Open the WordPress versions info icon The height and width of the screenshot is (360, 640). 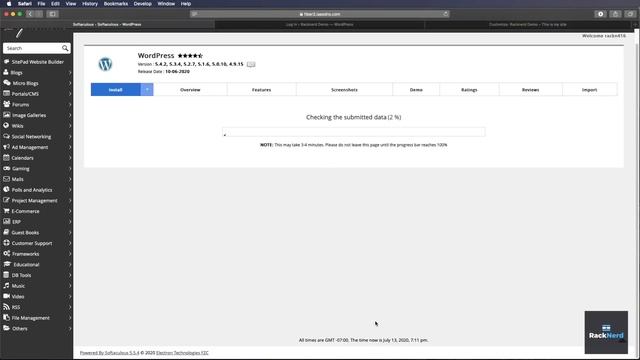[x=251, y=64]
